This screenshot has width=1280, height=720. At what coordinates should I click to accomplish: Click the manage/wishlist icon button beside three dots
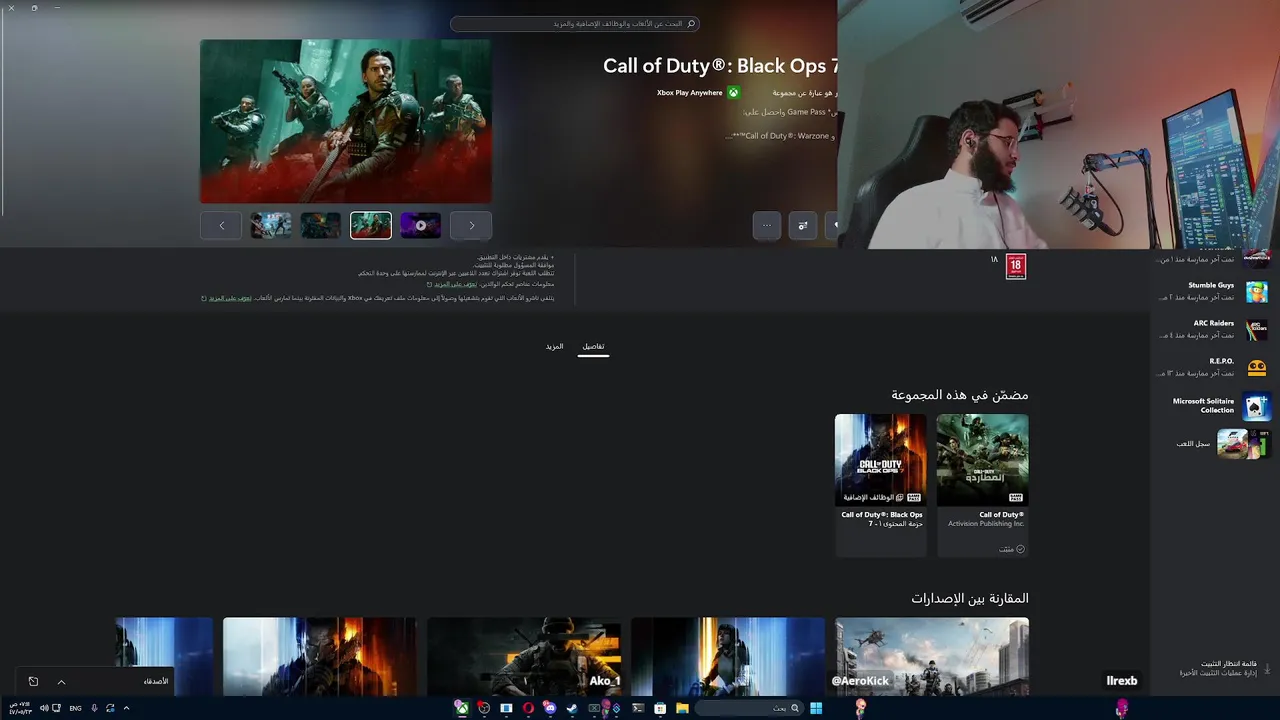coord(803,225)
